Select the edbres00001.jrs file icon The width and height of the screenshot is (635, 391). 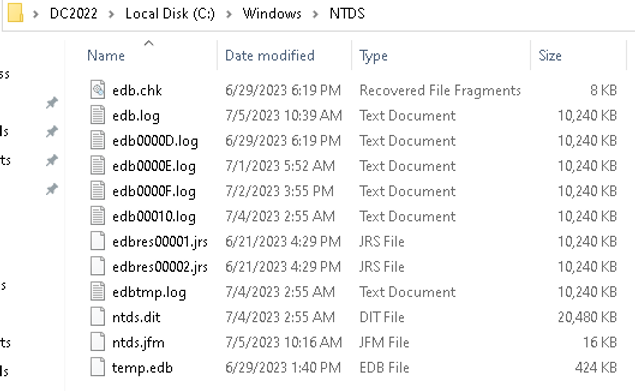coord(98,241)
